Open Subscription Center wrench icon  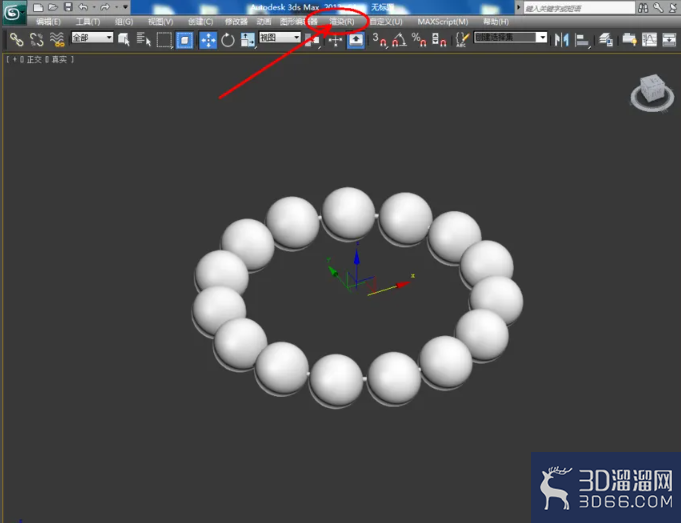(658, 7)
